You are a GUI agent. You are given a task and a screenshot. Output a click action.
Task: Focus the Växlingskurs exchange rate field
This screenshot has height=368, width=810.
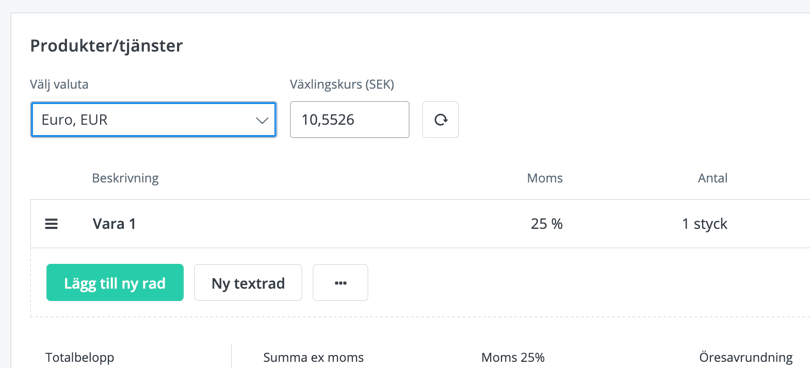(x=350, y=119)
